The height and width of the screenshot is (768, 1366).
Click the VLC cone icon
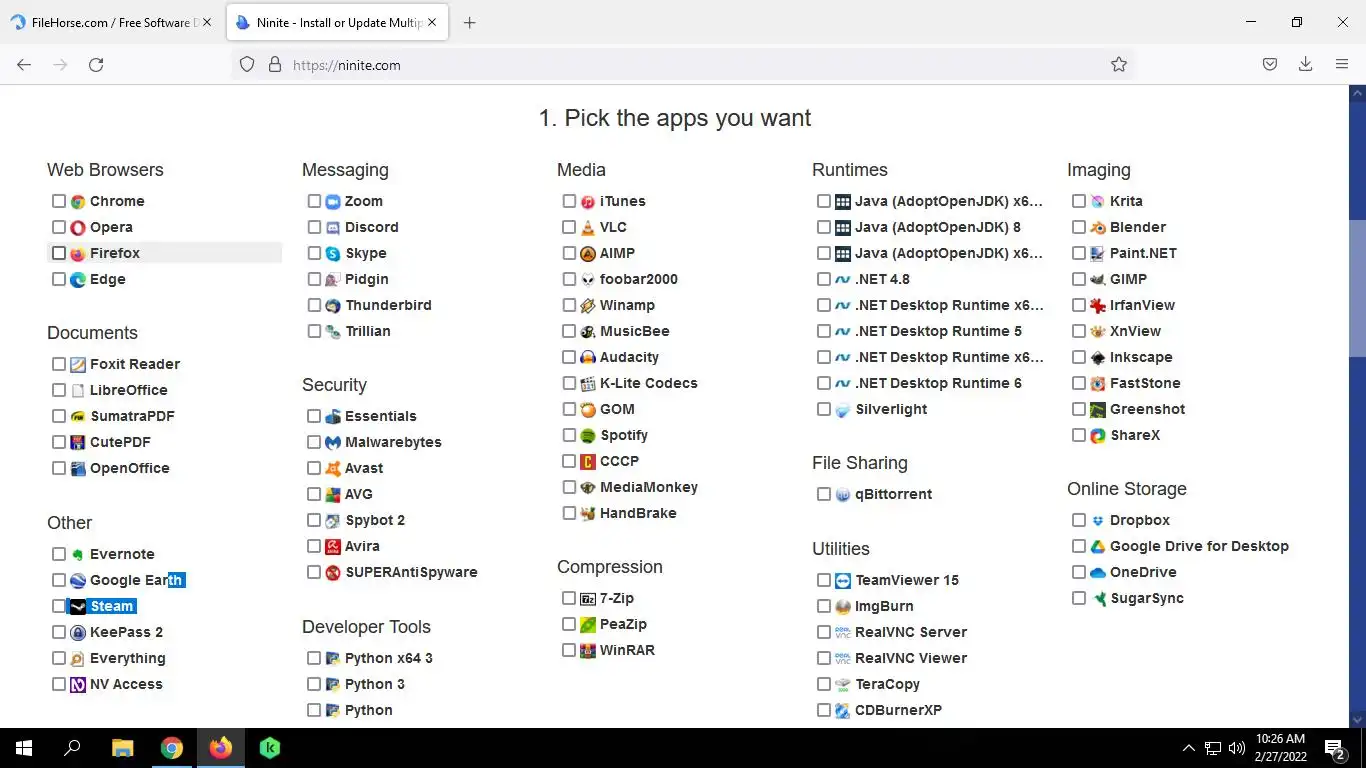click(588, 227)
